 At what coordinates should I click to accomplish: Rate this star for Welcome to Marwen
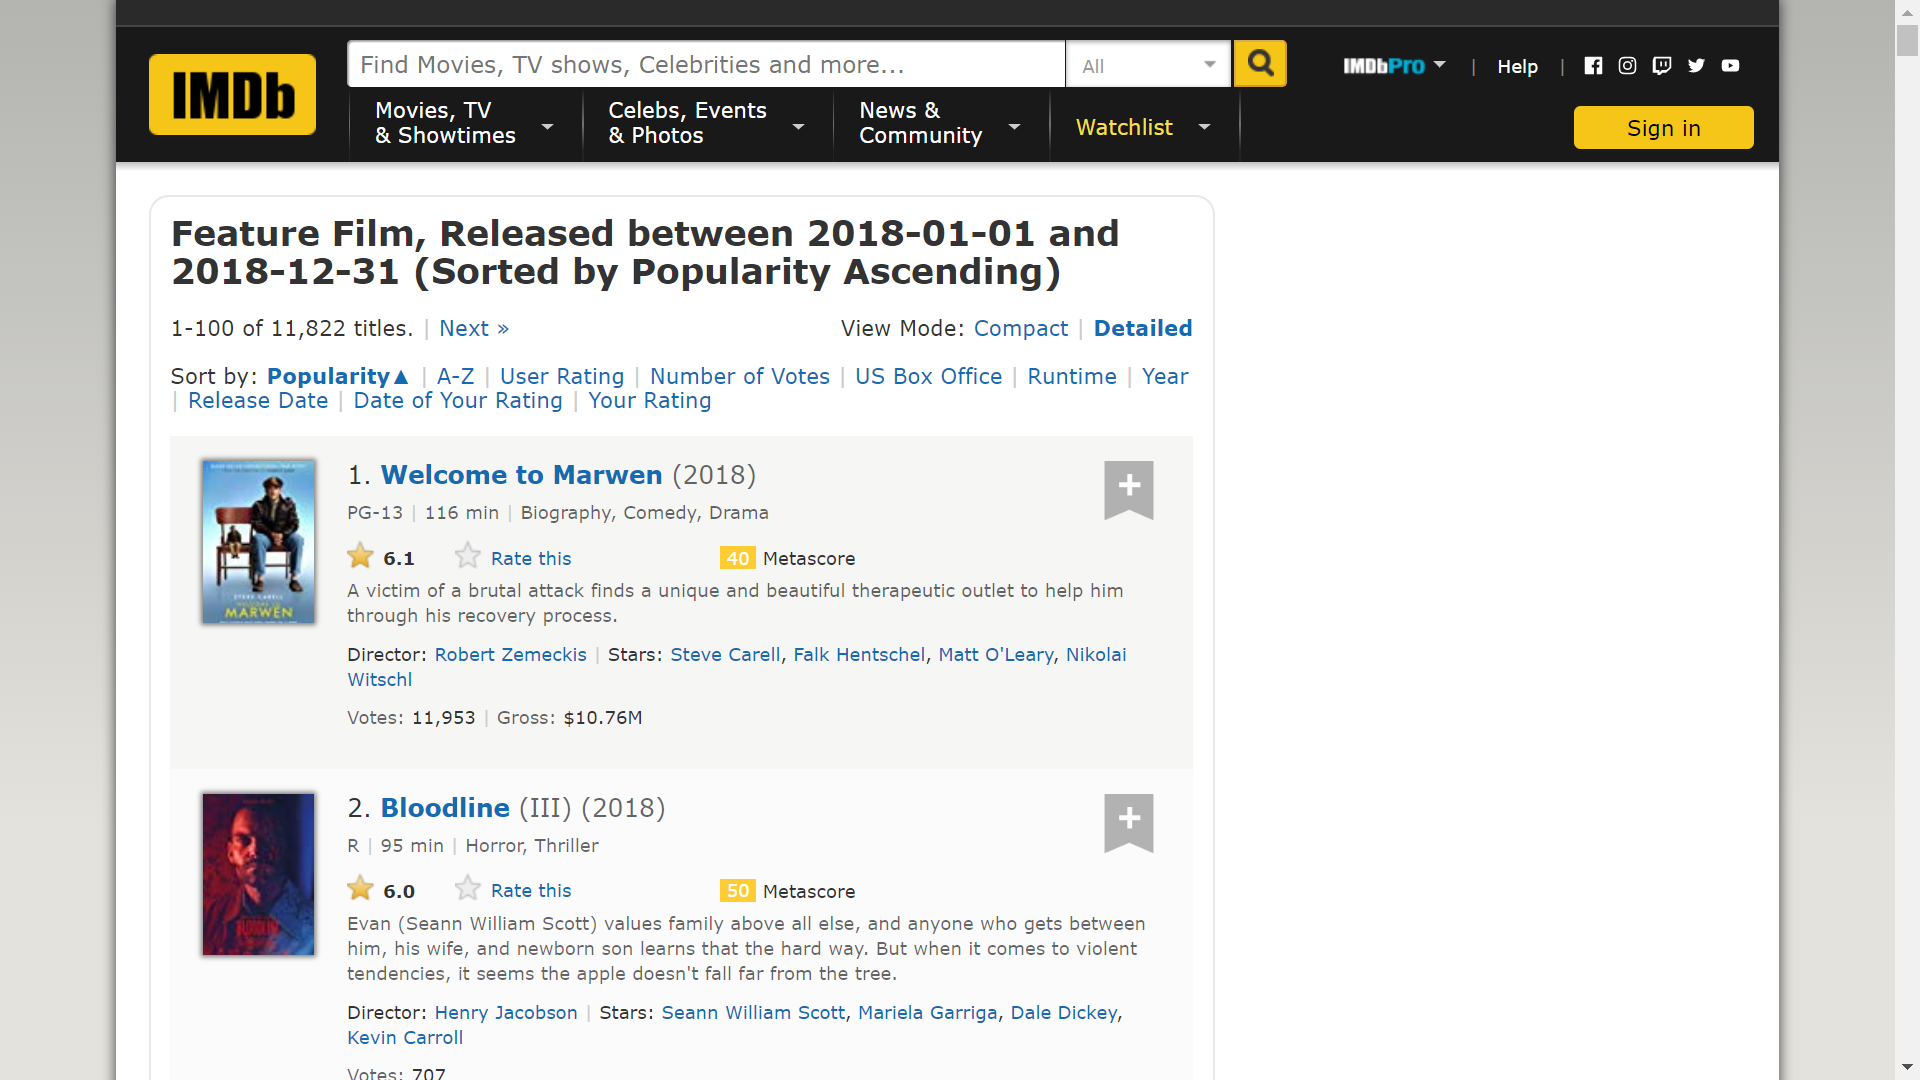point(468,556)
